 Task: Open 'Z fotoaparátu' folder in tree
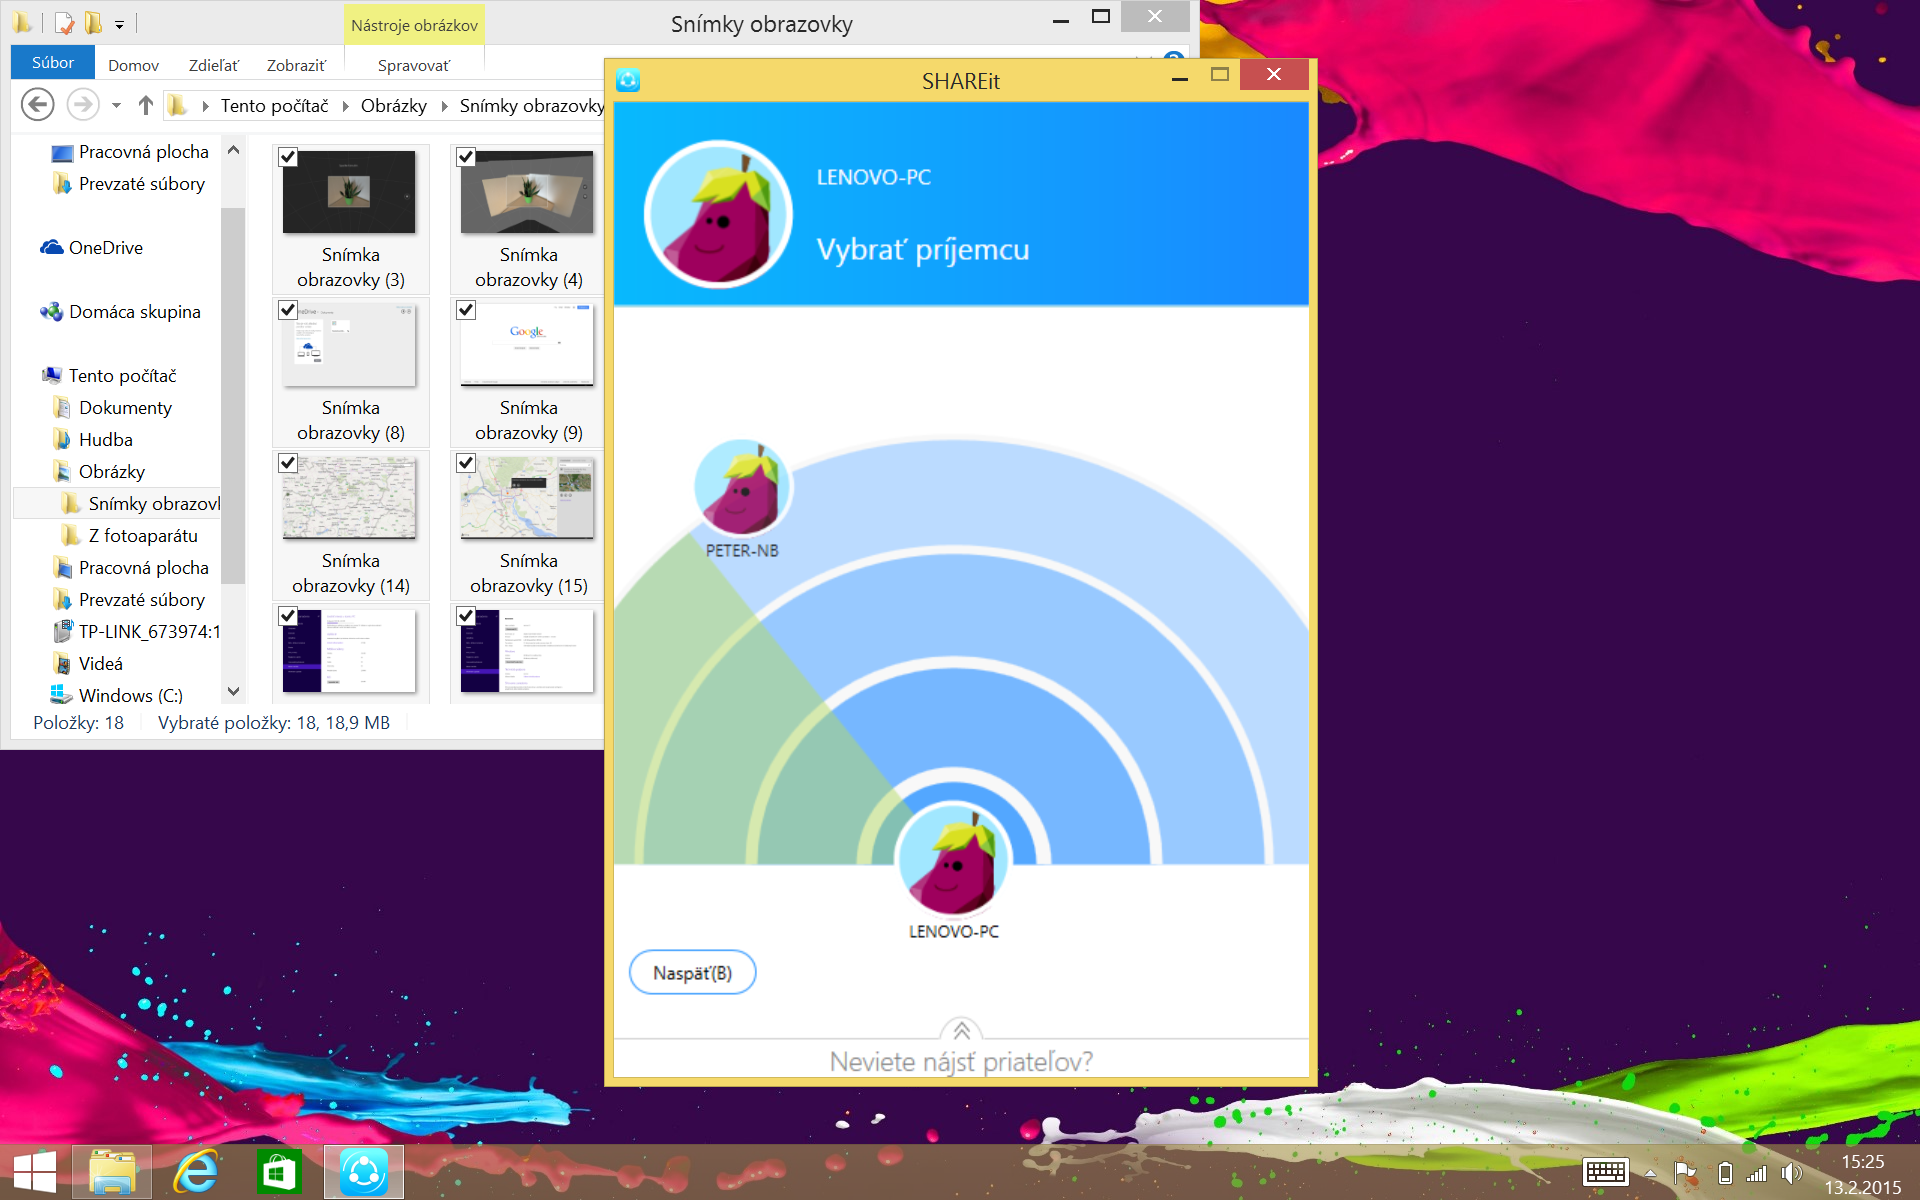click(x=130, y=536)
